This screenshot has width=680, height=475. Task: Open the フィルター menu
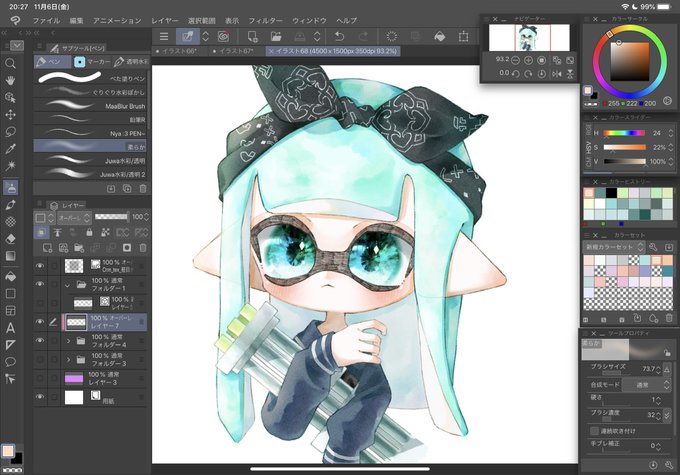point(265,20)
